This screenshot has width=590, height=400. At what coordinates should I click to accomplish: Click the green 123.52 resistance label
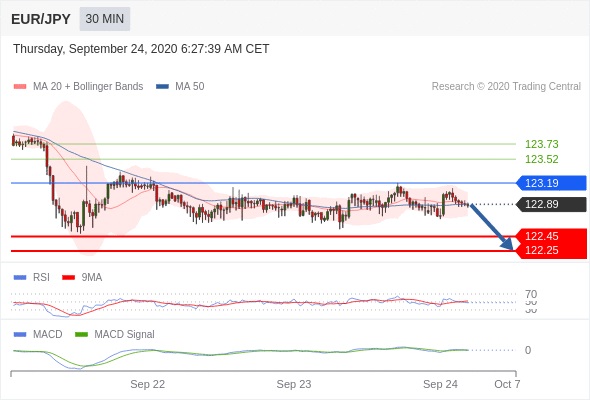541,159
